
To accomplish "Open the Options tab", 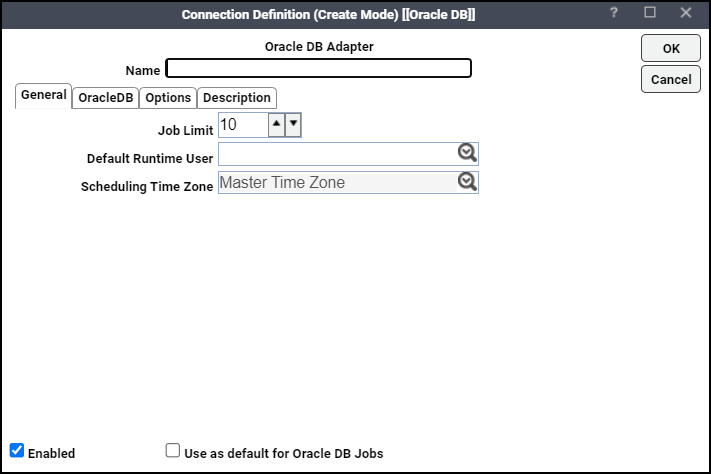I will [168, 98].
